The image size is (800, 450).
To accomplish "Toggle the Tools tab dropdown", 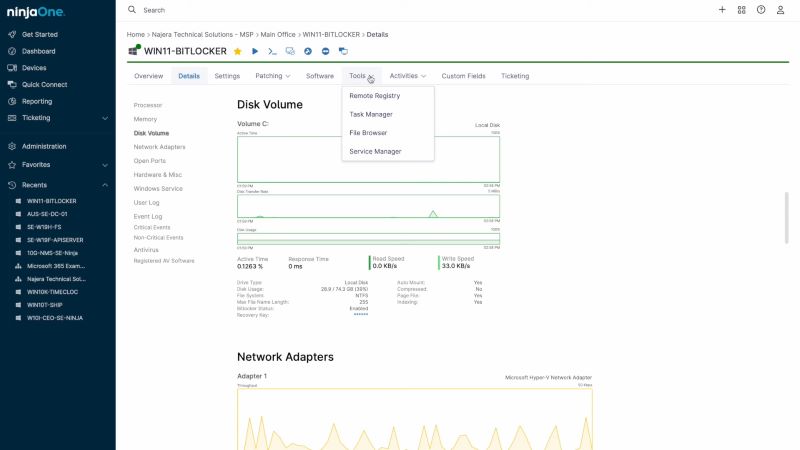I will [x=361, y=76].
